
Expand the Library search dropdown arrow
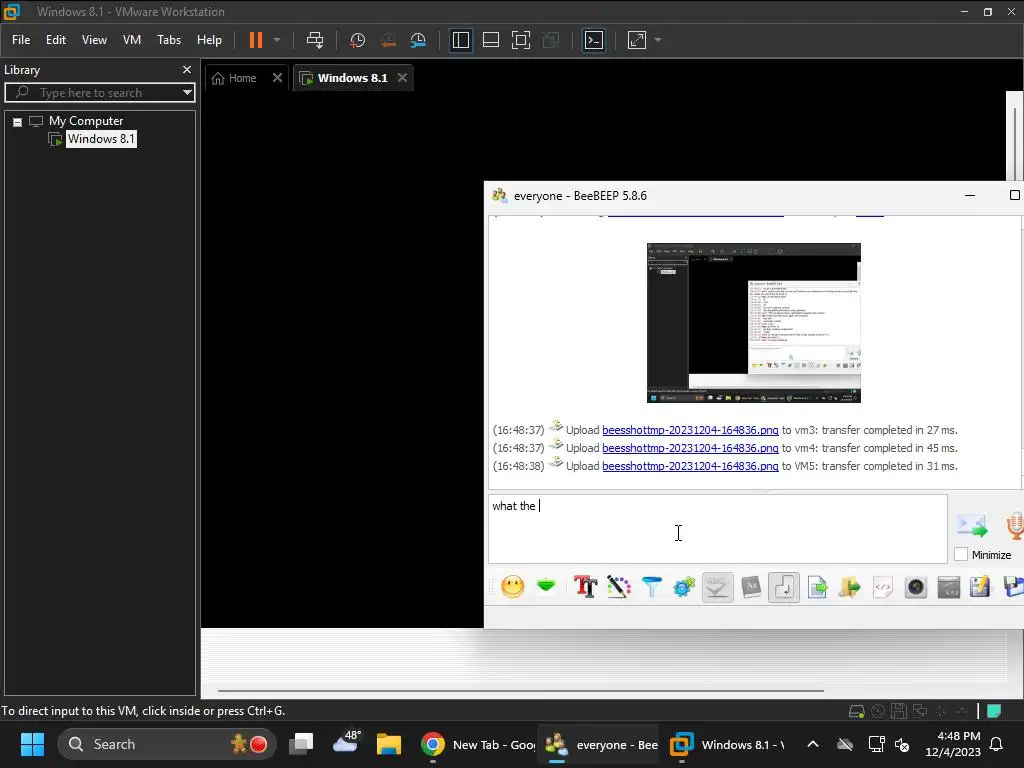[187, 93]
